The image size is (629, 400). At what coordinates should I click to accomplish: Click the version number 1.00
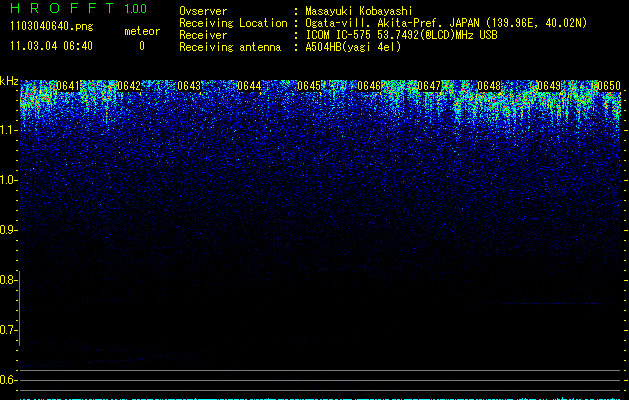(x=136, y=8)
